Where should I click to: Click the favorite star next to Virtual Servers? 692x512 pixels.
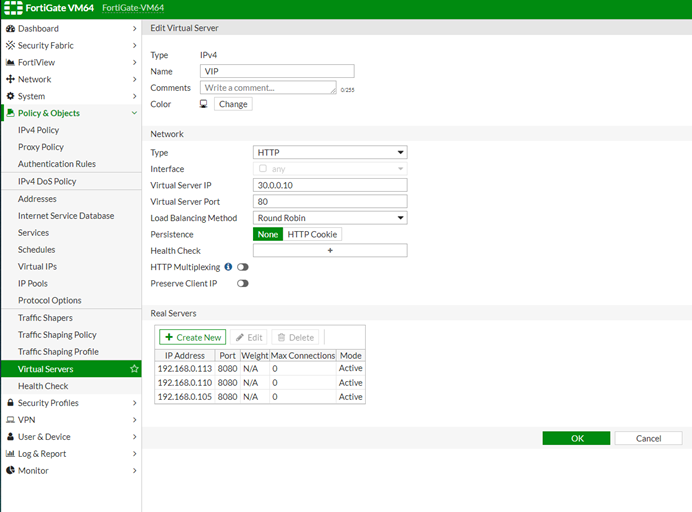[134, 369]
